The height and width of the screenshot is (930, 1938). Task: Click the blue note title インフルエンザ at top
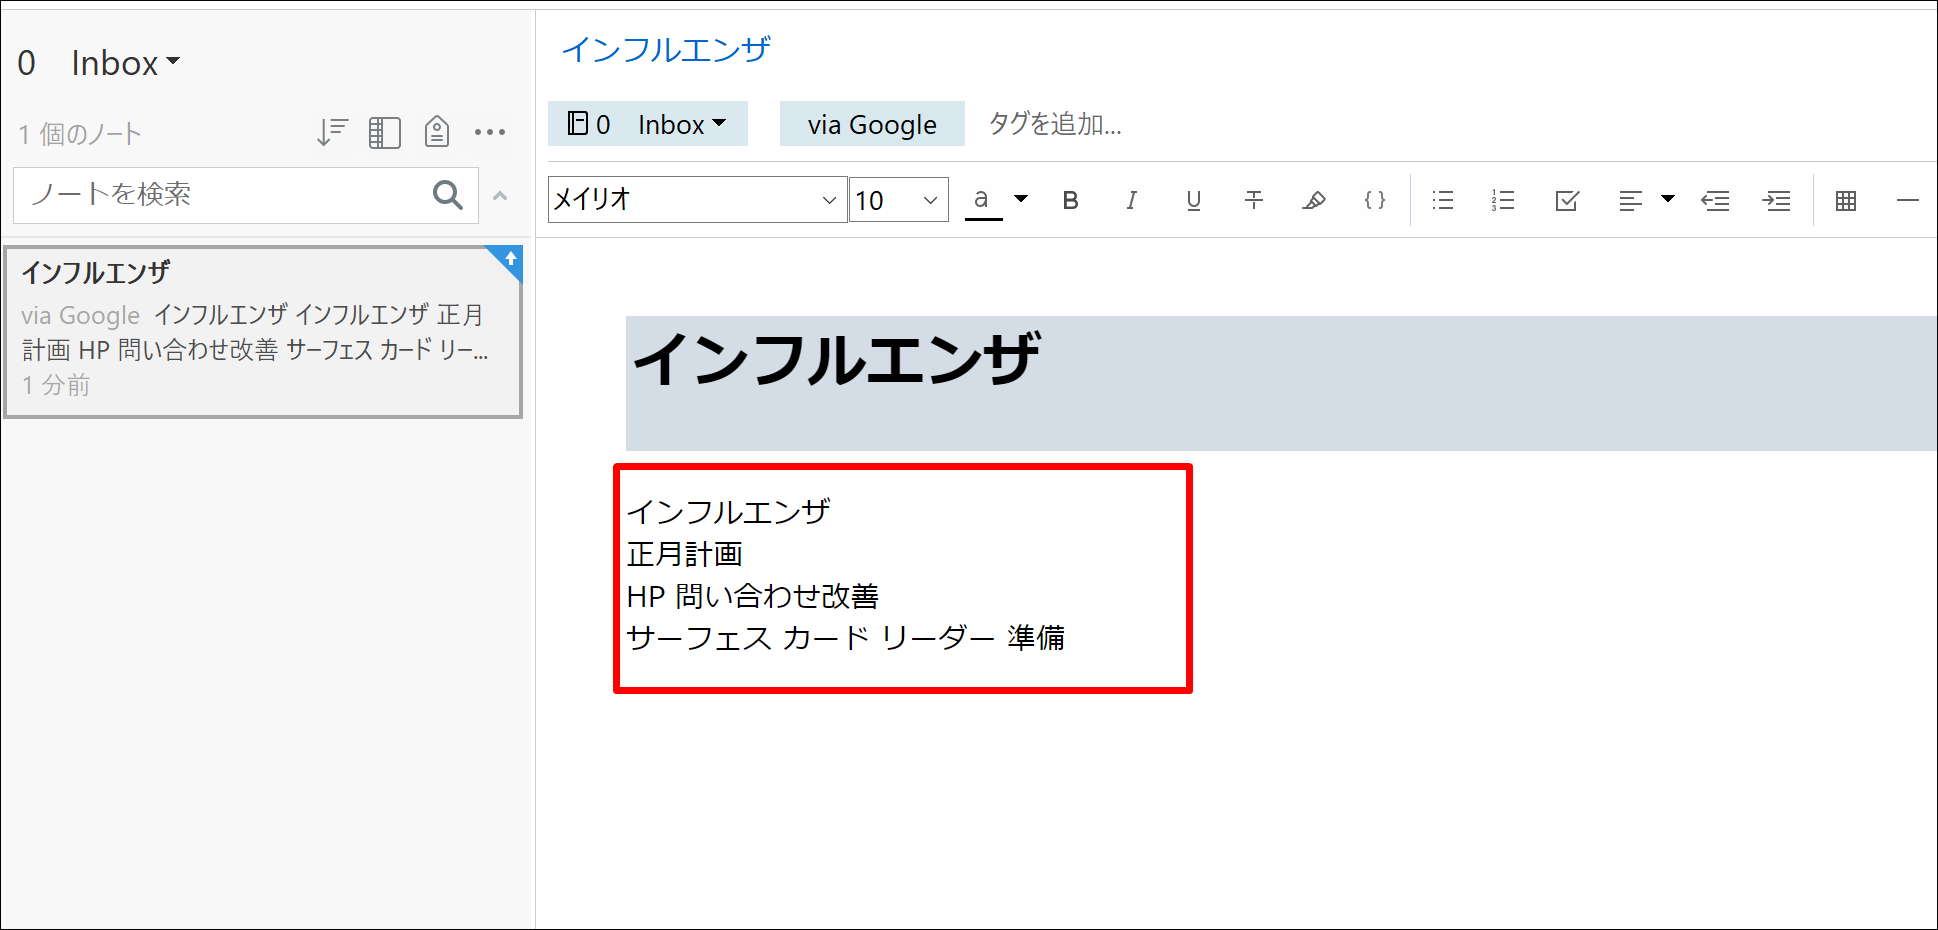tap(666, 49)
